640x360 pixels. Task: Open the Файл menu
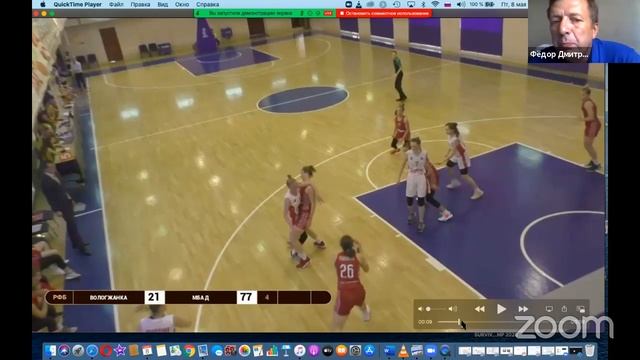pos(116,4)
